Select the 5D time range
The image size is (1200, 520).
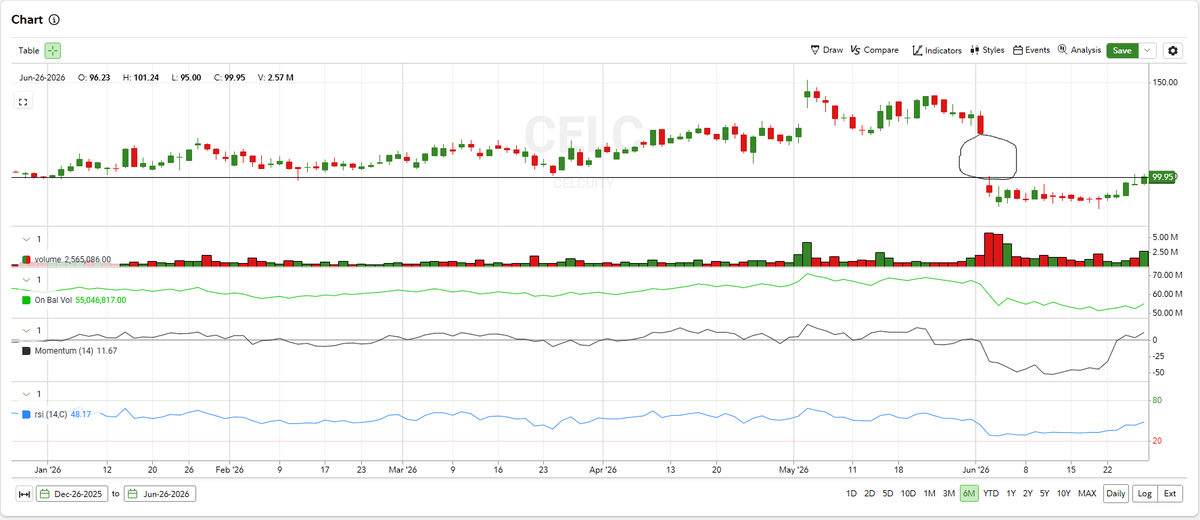point(887,494)
